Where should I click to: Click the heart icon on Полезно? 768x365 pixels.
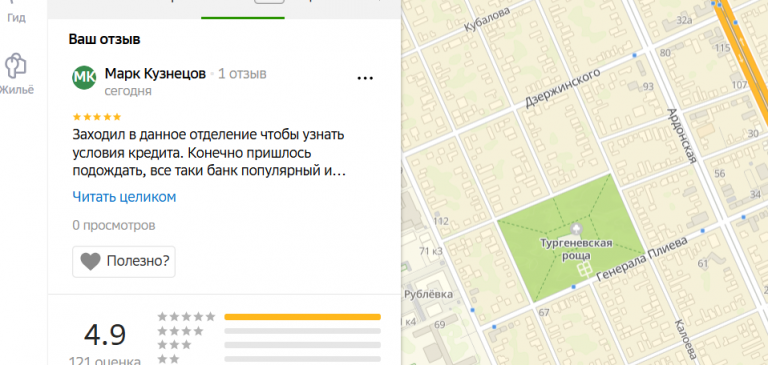coord(91,262)
